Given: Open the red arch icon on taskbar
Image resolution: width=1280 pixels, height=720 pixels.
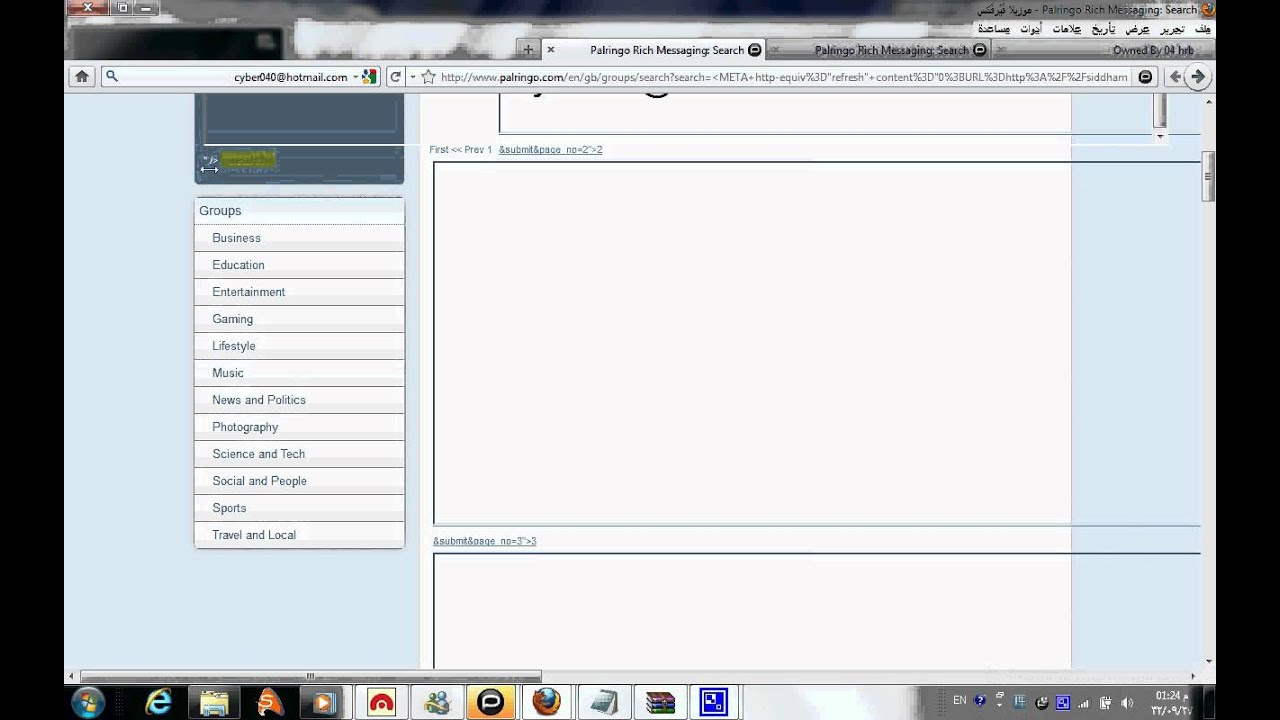Looking at the screenshot, I should (x=380, y=702).
